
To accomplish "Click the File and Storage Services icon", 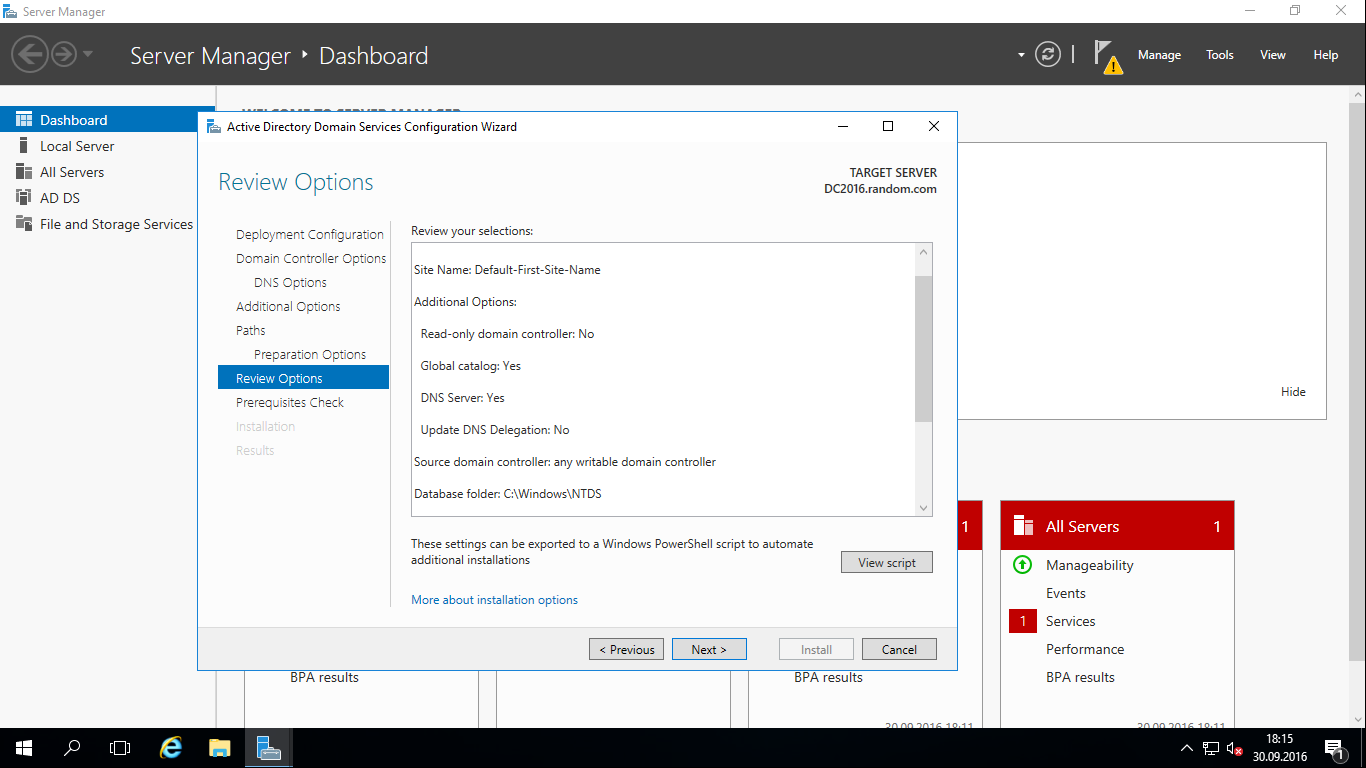I will pyautogui.click(x=24, y=223).
